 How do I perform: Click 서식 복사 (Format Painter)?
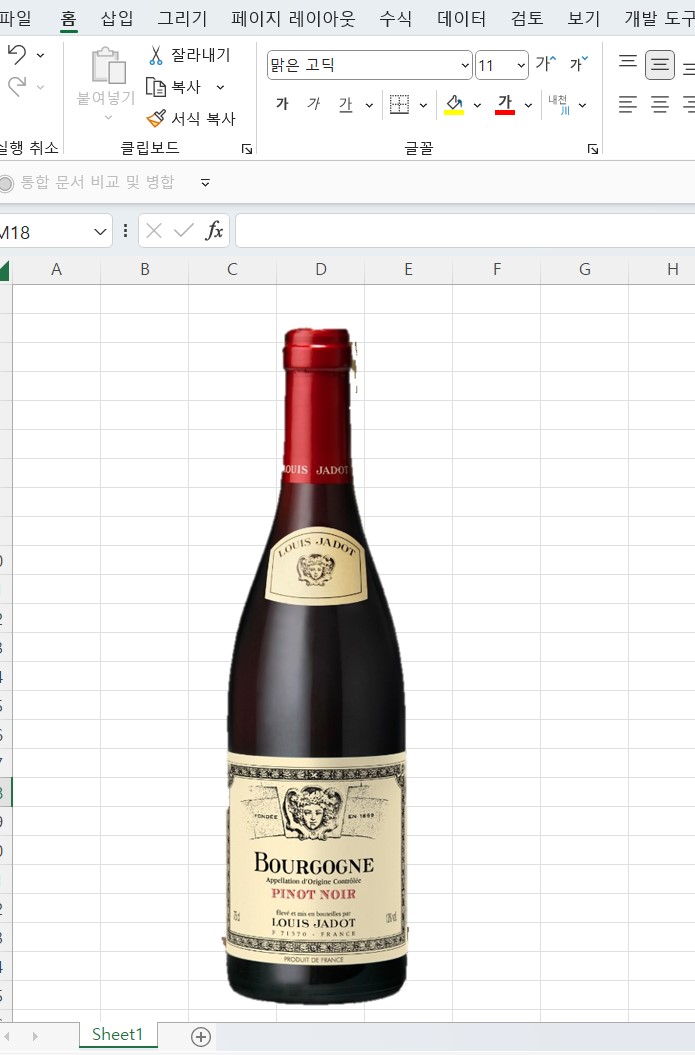click(x=192, y=119)
